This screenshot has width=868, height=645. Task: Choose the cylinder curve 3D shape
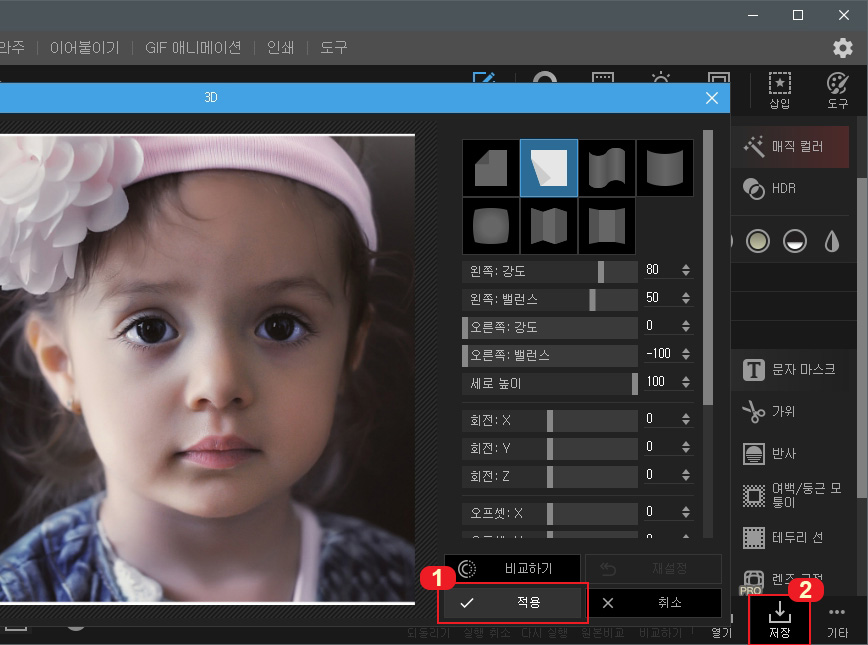(x=665, y=168)
